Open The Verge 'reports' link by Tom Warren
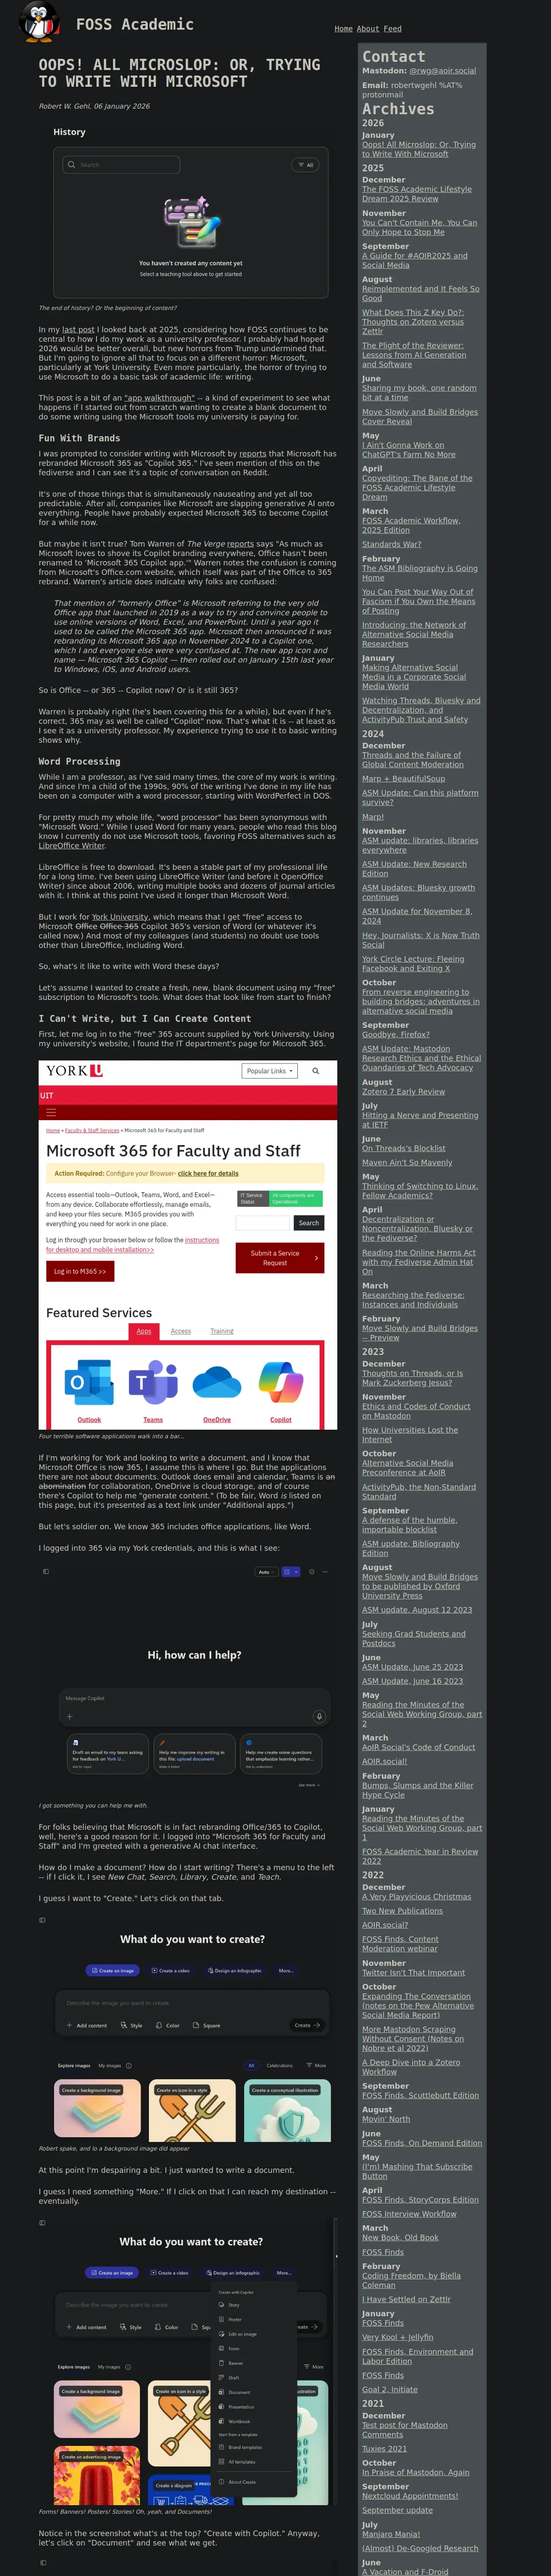 pos(240,544)
